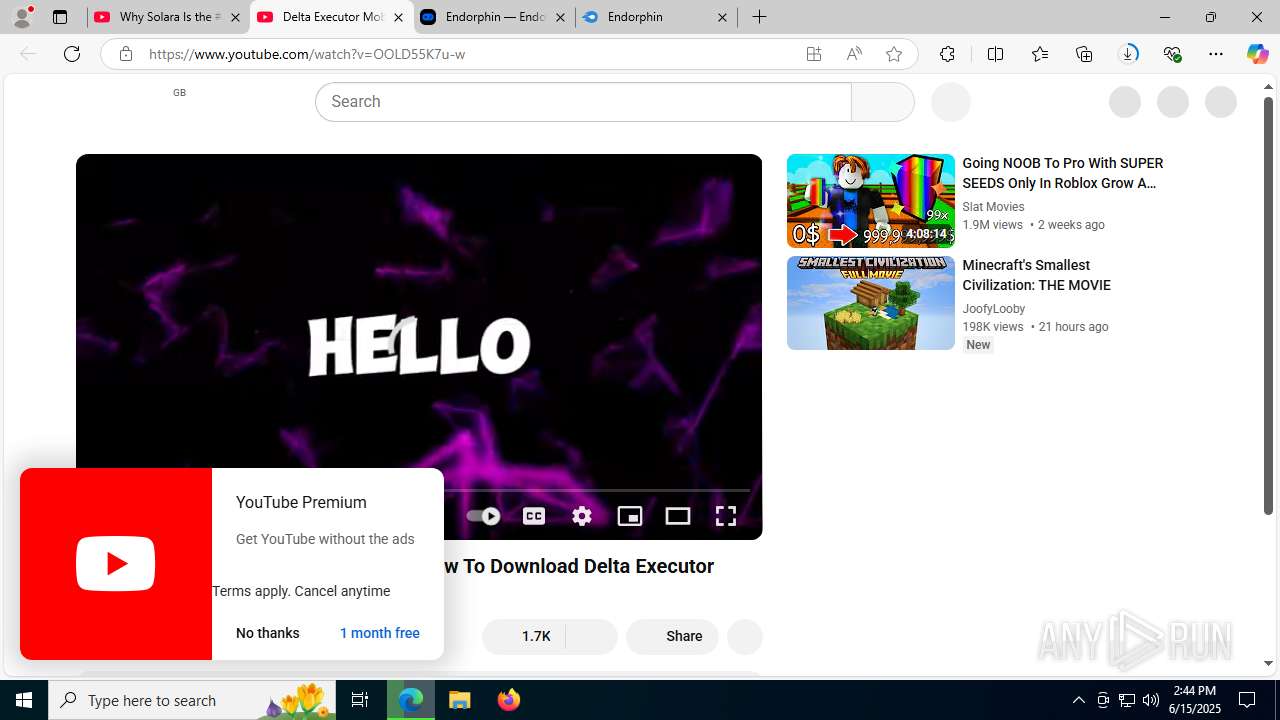Open browser Extensions icon
The width and height of the screenshot is (1280, 720).
947,54
